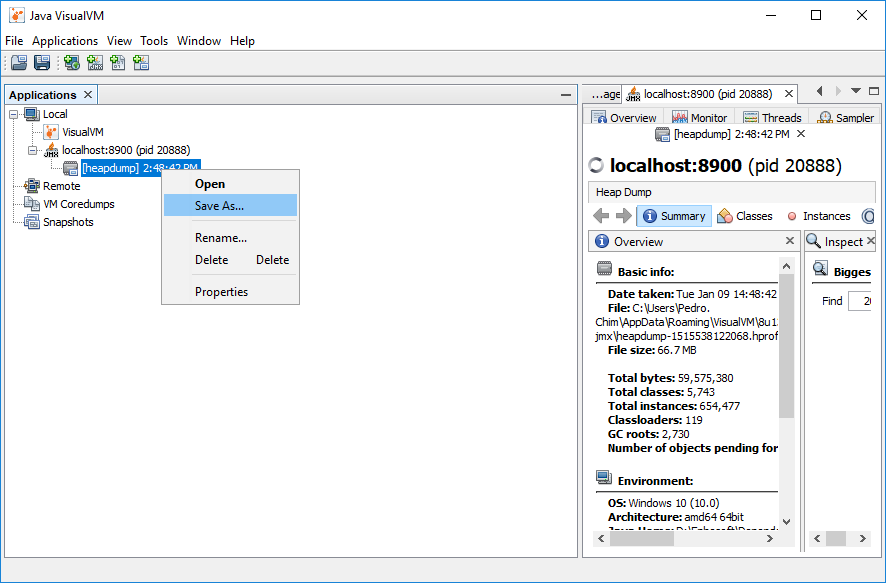Click the Save floppy-disk toolbar icon

[42, 63]
